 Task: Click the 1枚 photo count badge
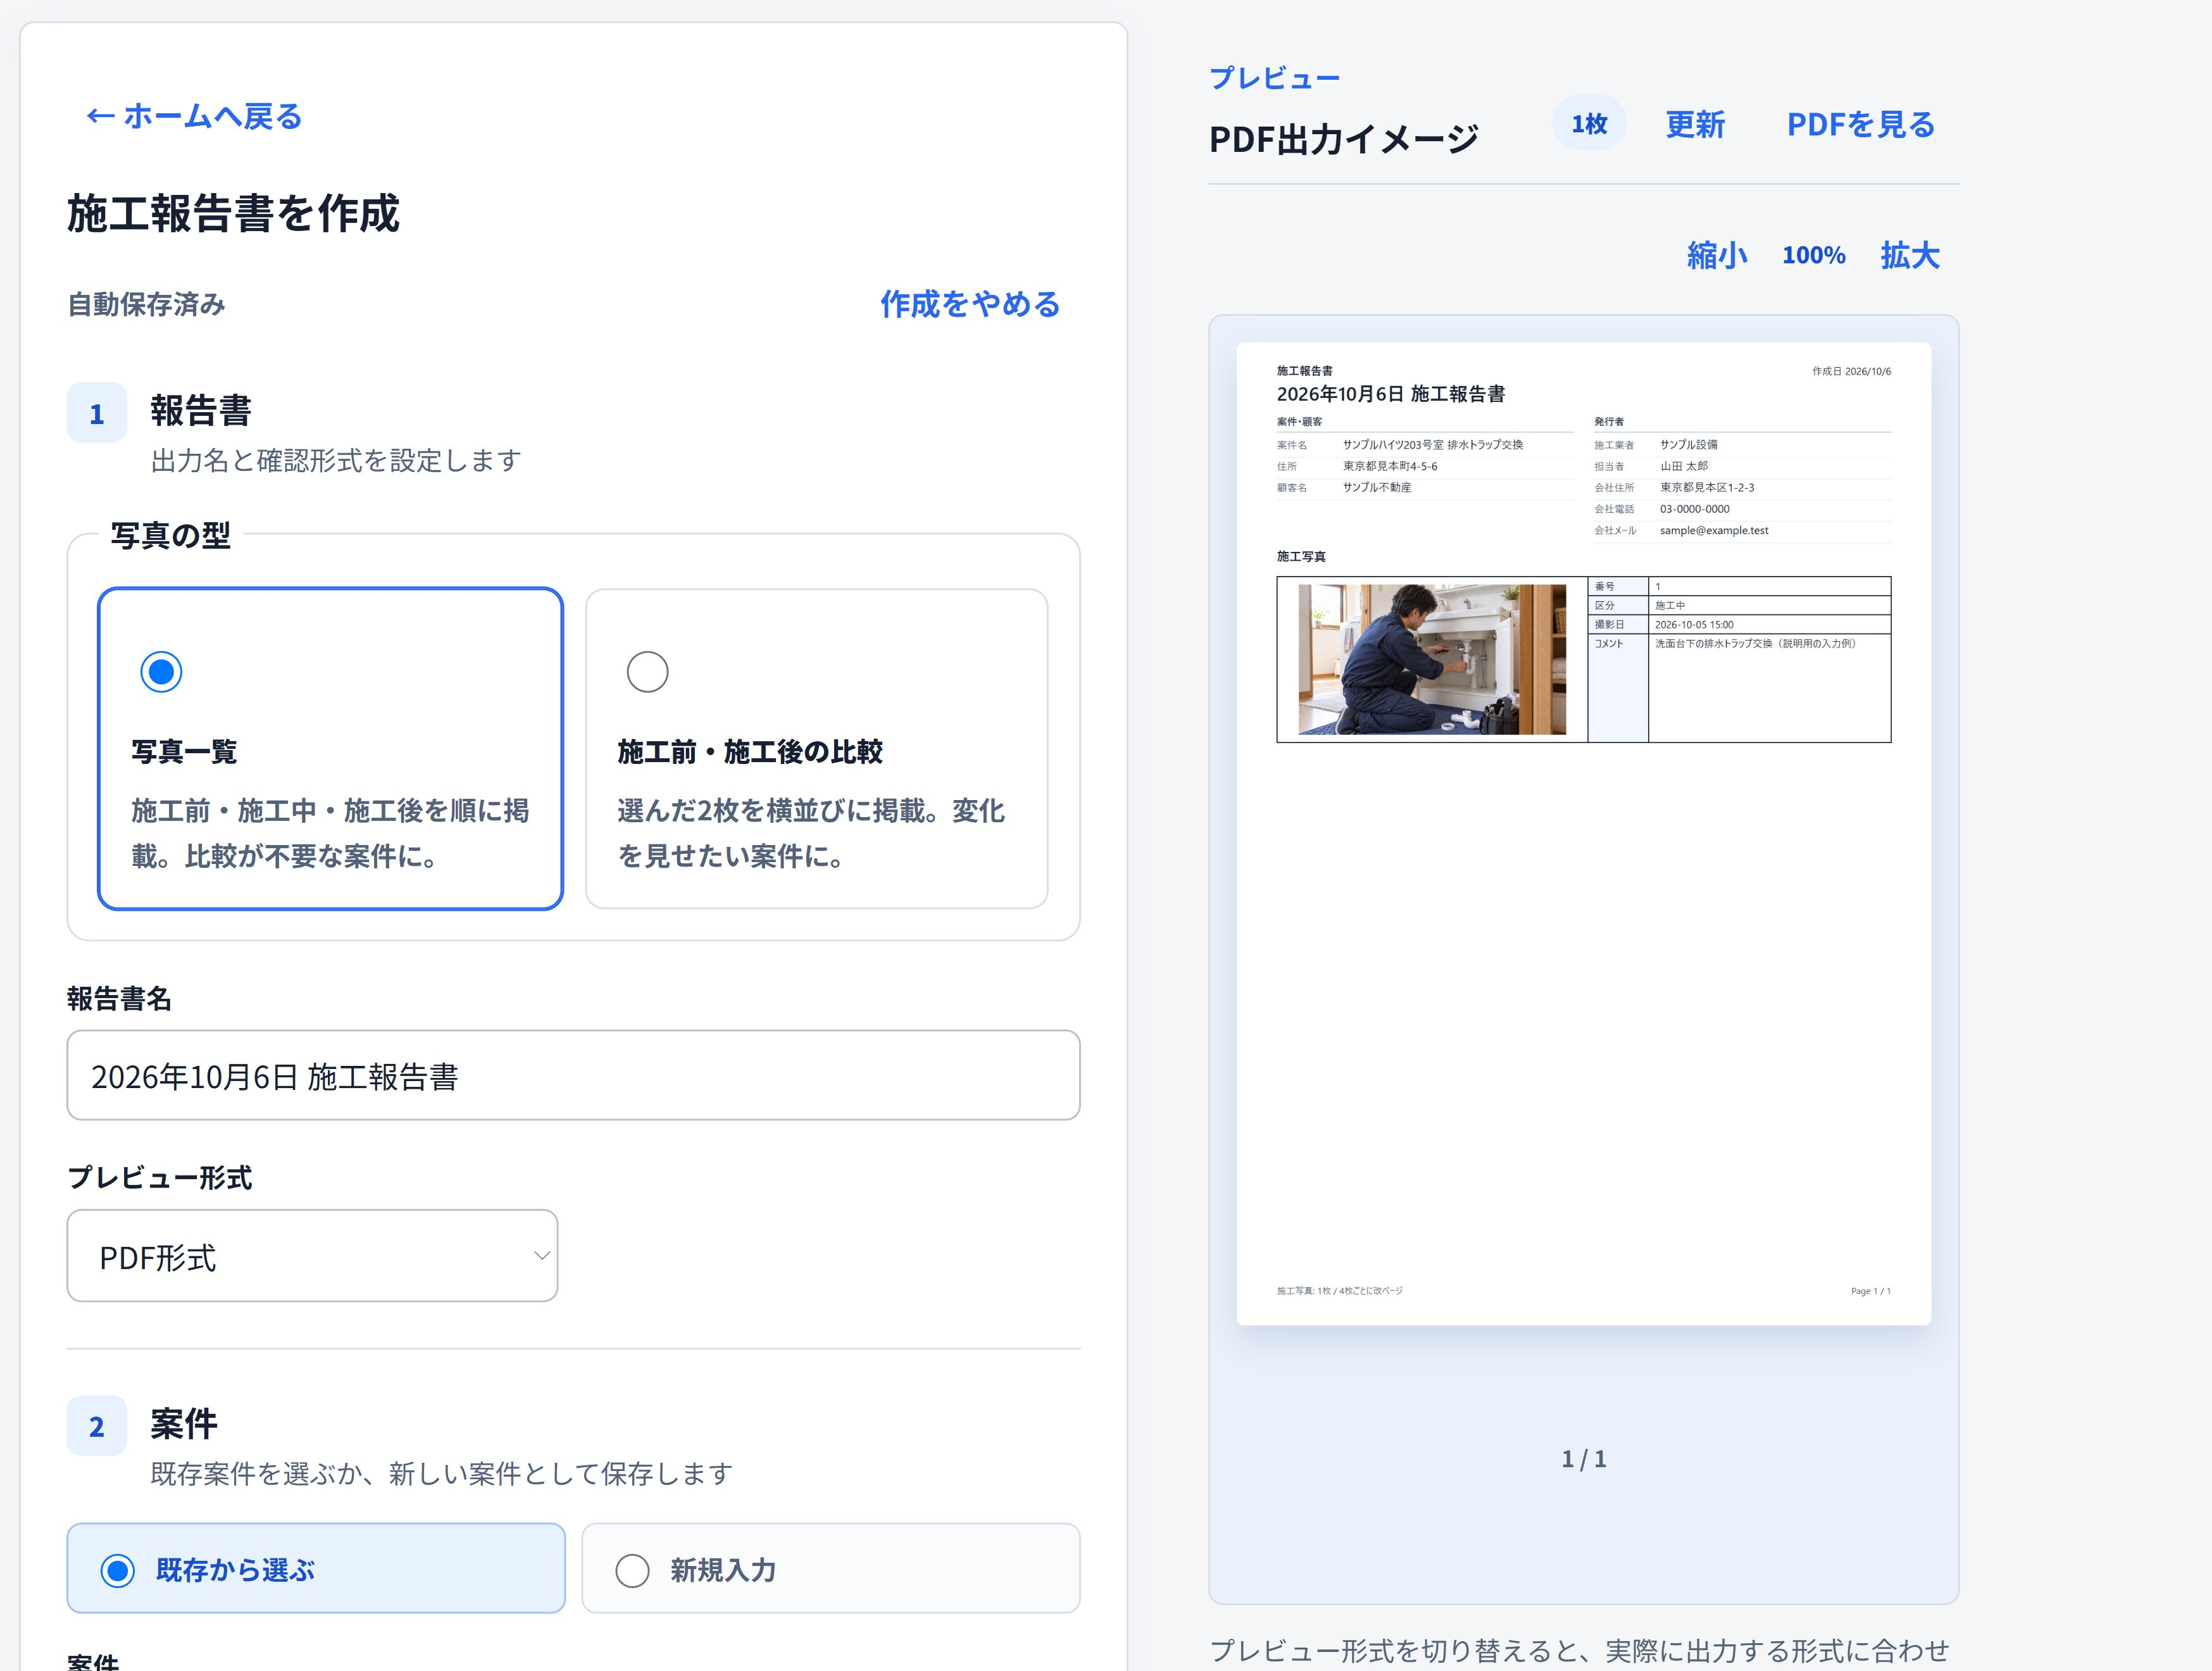tap(1588, 123)
